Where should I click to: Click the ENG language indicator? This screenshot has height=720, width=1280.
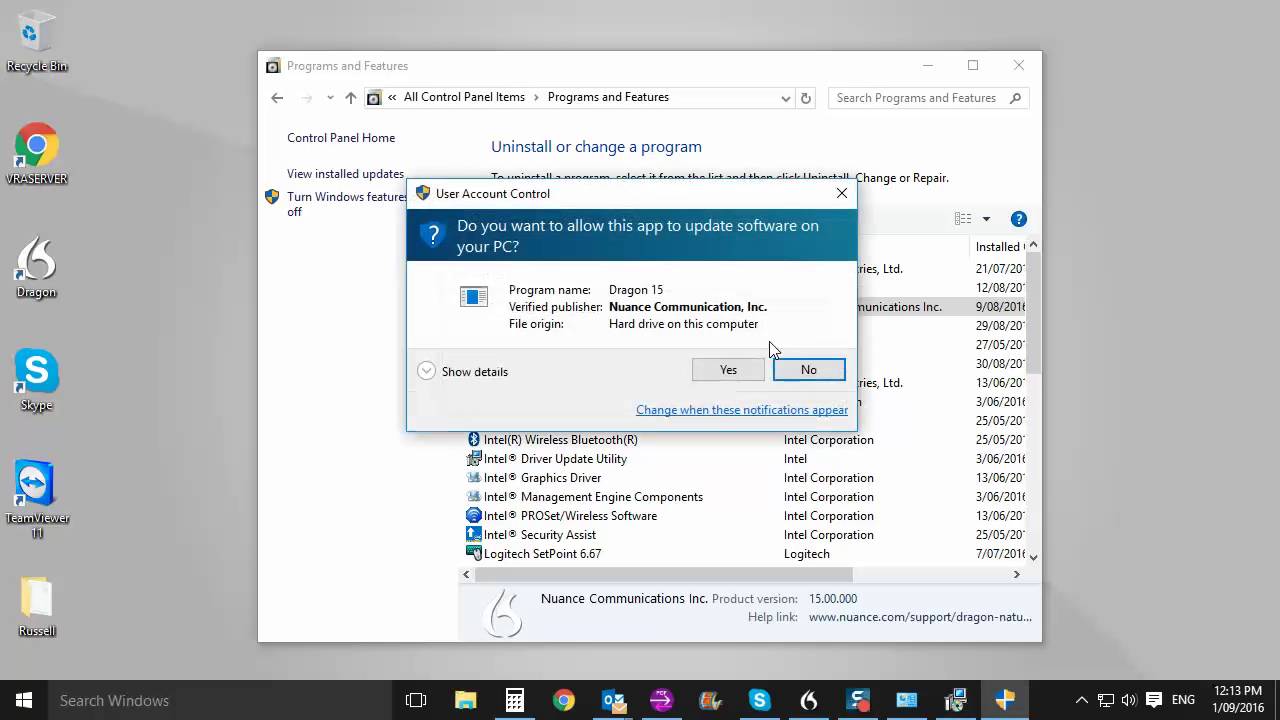[1184, 700]
